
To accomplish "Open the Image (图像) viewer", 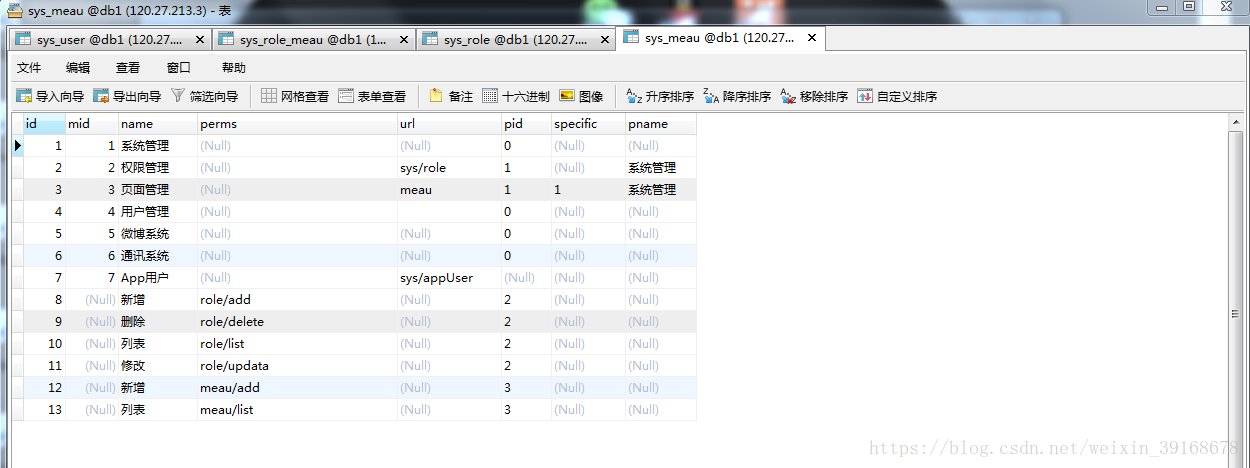I will coord(581,97).
